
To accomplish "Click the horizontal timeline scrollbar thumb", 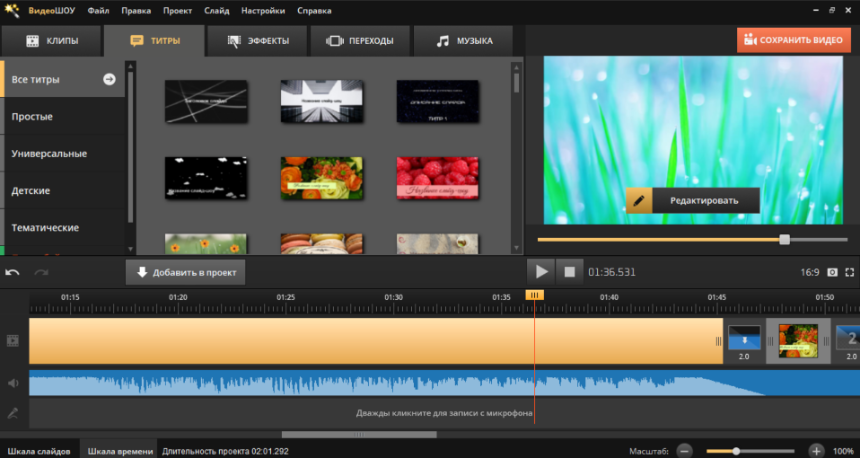I will [x=359, y=434].
